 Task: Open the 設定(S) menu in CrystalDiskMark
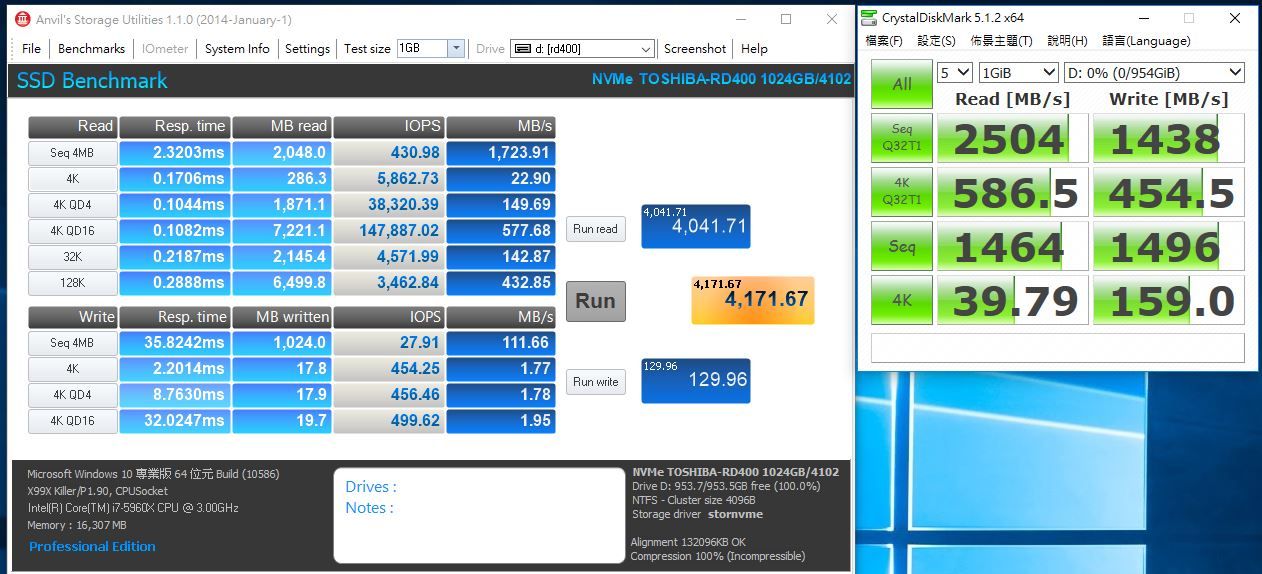click(x=936, y=41)
